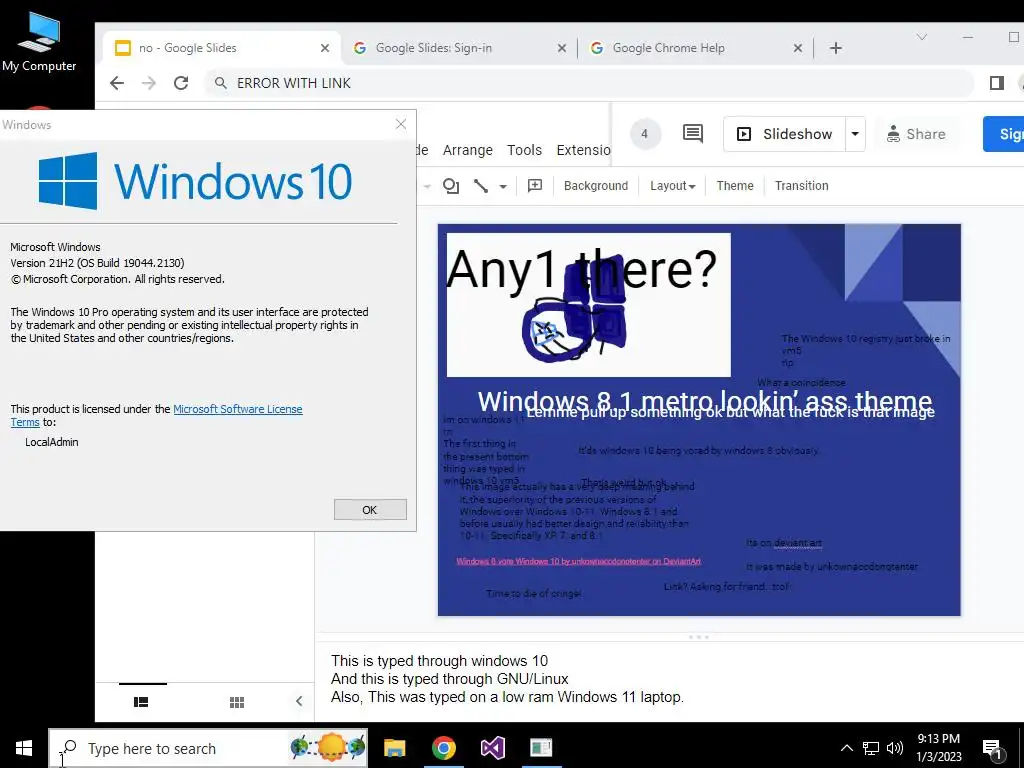Image resolution: width=1024 pixels, height=768 pixels.
Task: Click the Theme button
Action: click(x=735, y=186)
